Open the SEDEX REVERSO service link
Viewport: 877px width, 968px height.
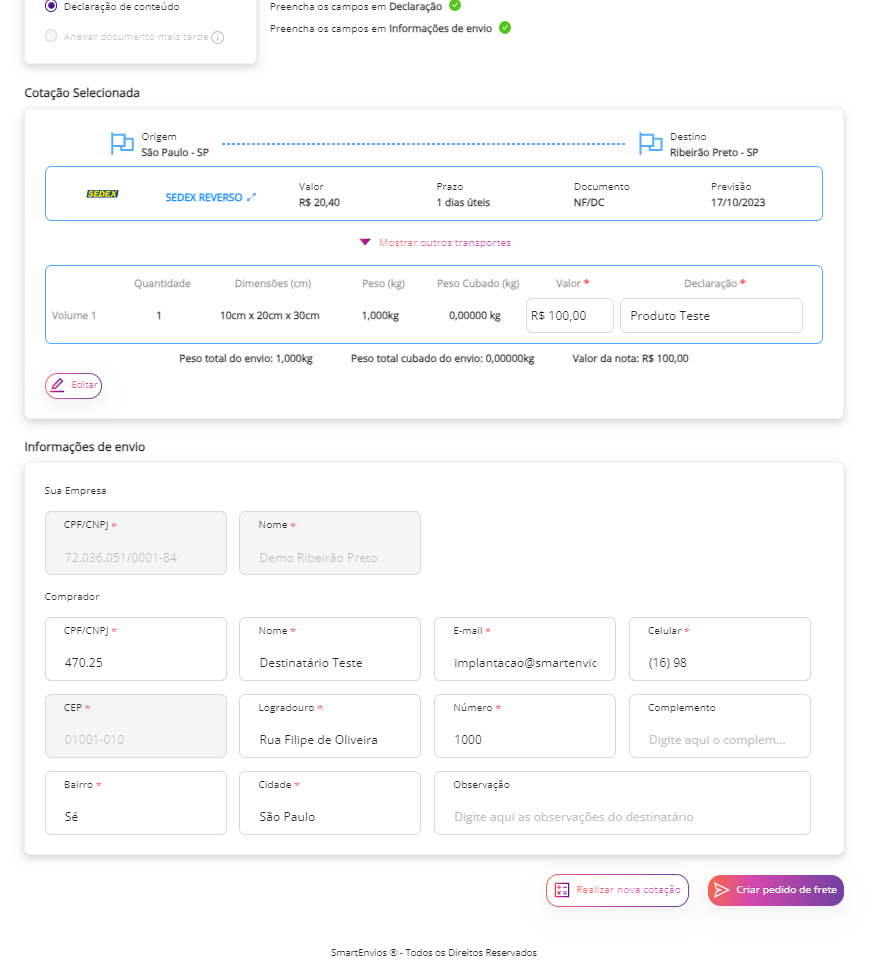point(204,198)
